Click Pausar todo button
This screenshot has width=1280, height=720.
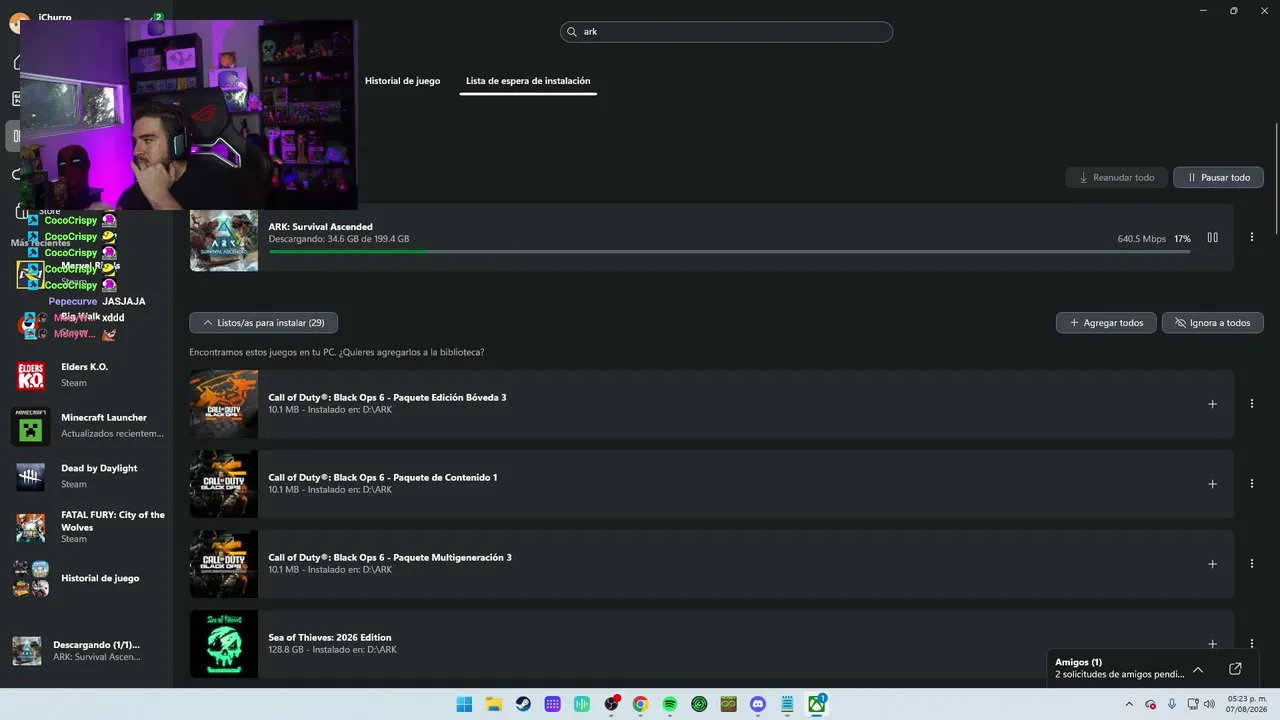(x=1218, y=177)
